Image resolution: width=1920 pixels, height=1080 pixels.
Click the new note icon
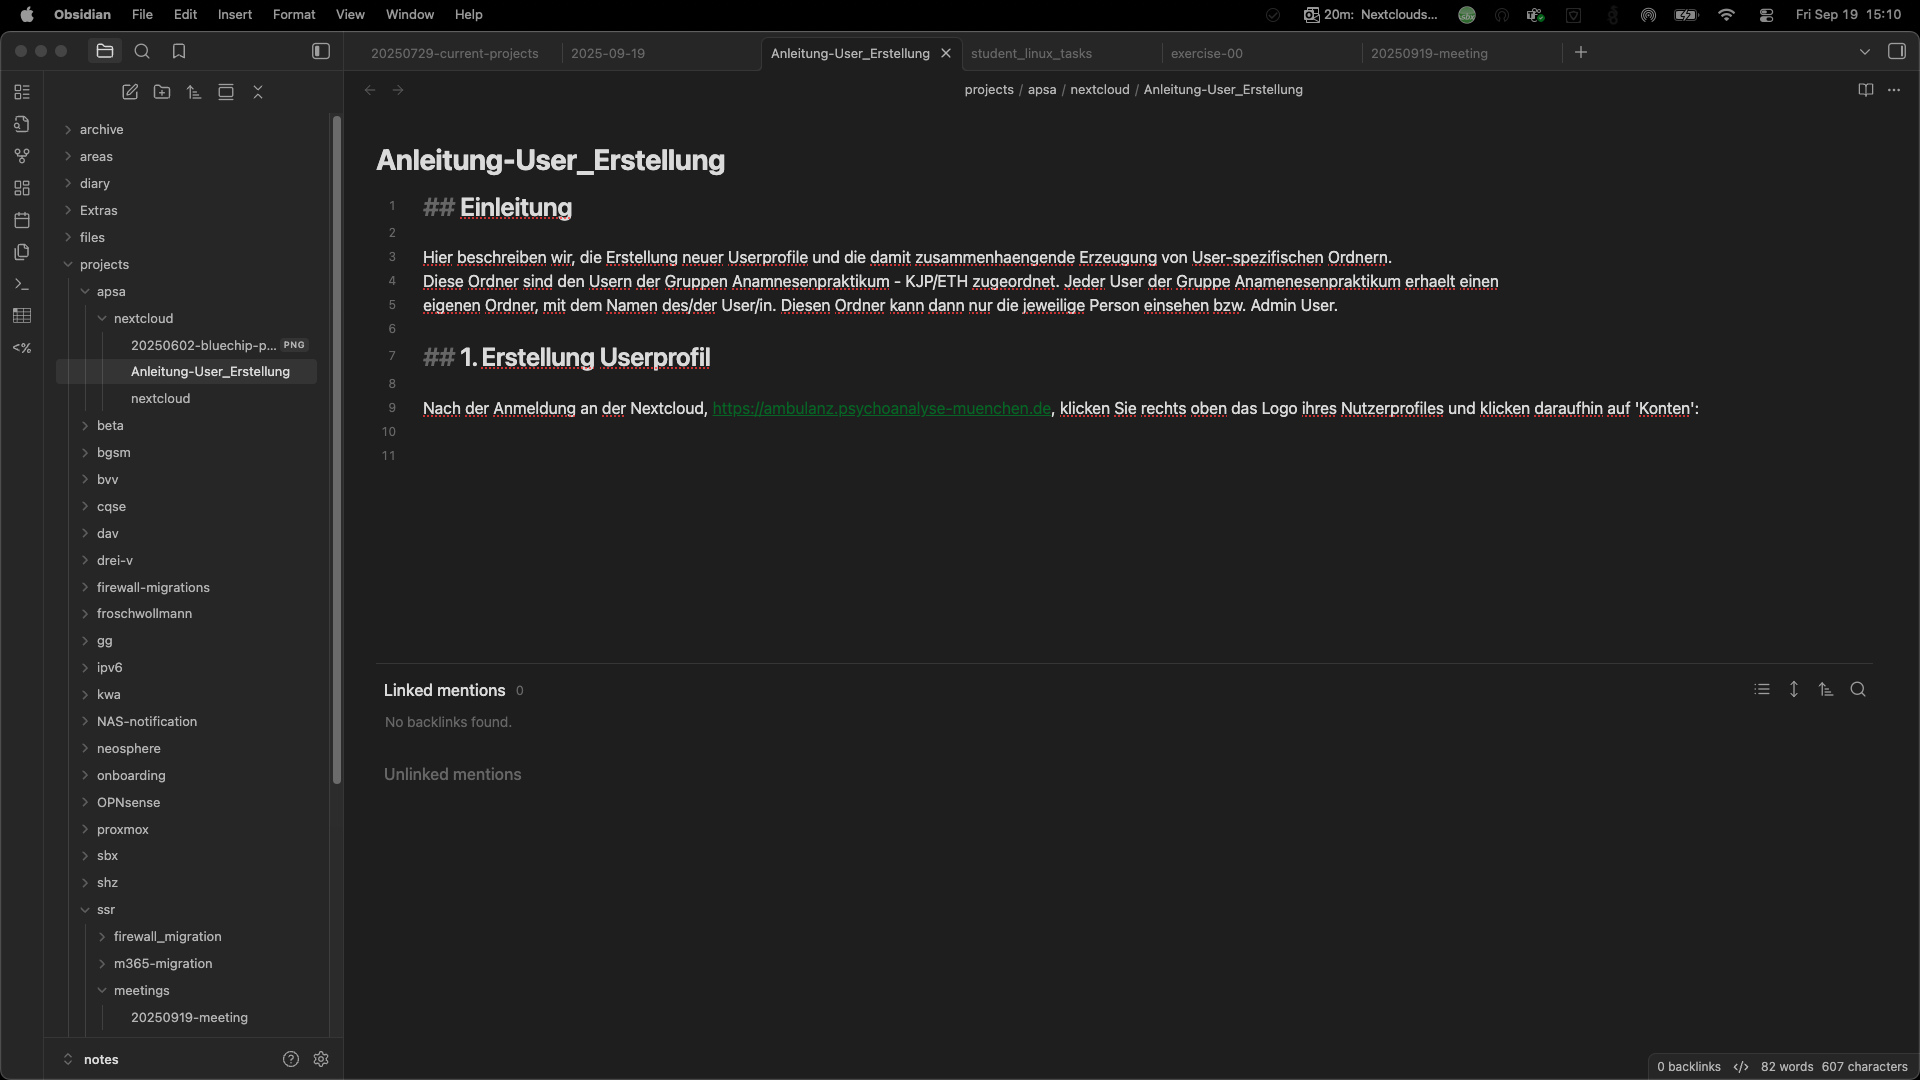(130, 92)
